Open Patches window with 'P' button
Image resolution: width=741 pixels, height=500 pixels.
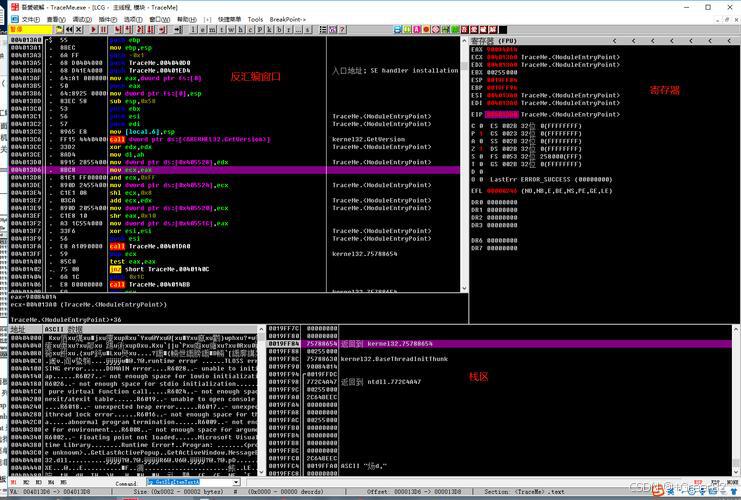coord(260,29)
